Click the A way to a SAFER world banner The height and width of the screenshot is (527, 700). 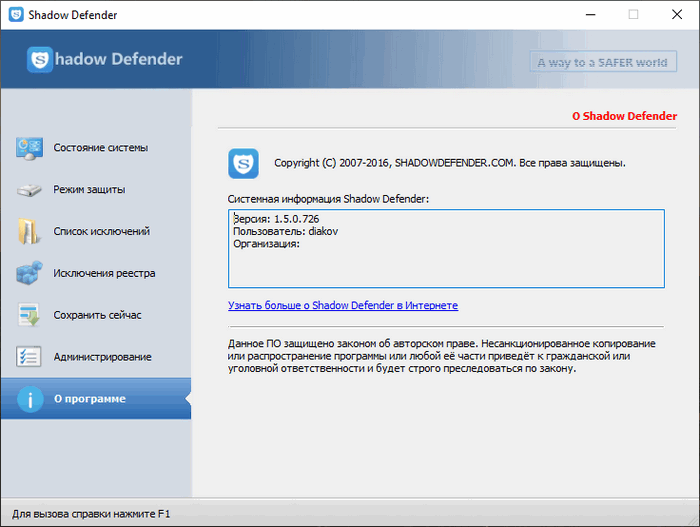pos(603,62)
